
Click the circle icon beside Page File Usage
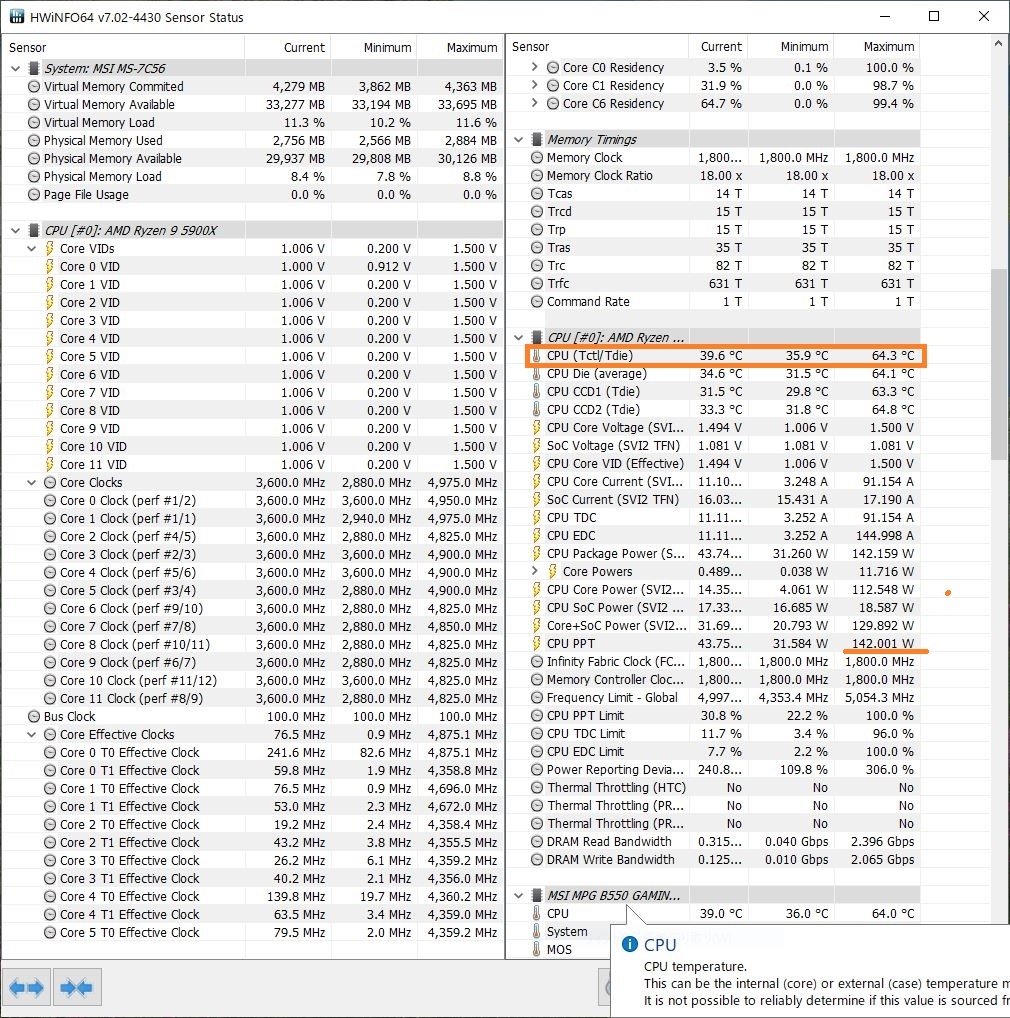coord(34,194)
